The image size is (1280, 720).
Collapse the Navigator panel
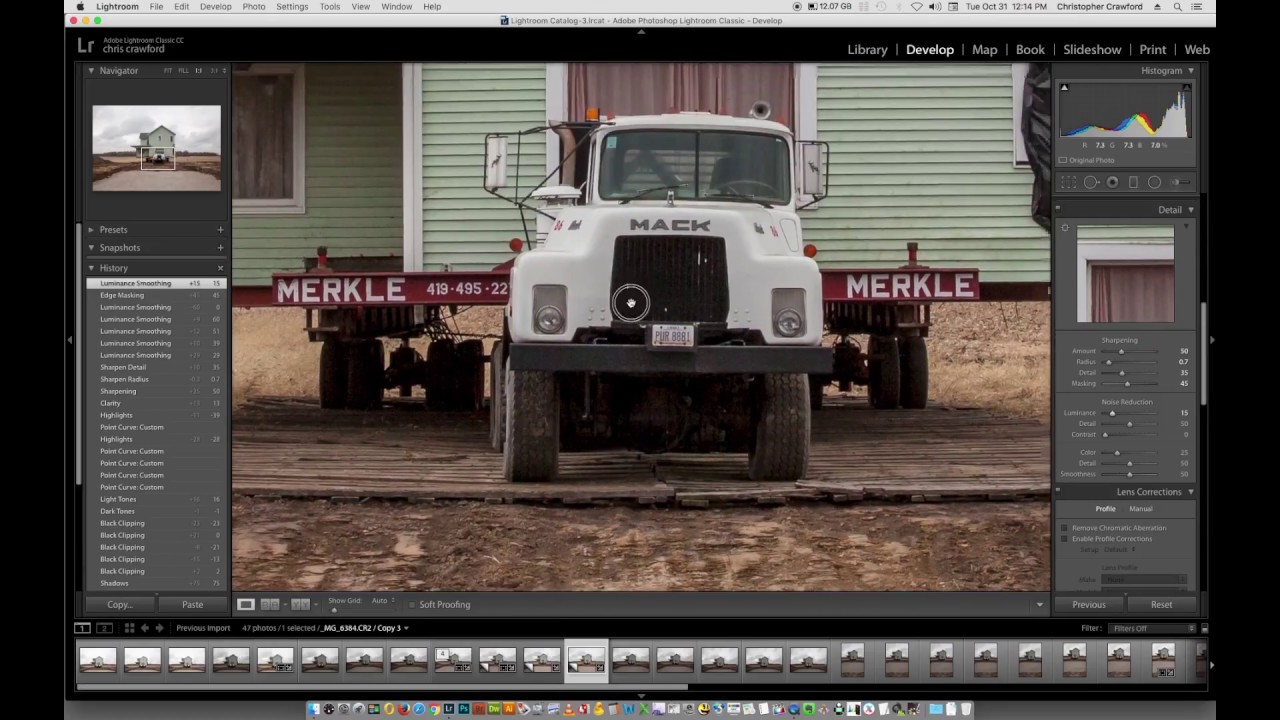(91, 71)
